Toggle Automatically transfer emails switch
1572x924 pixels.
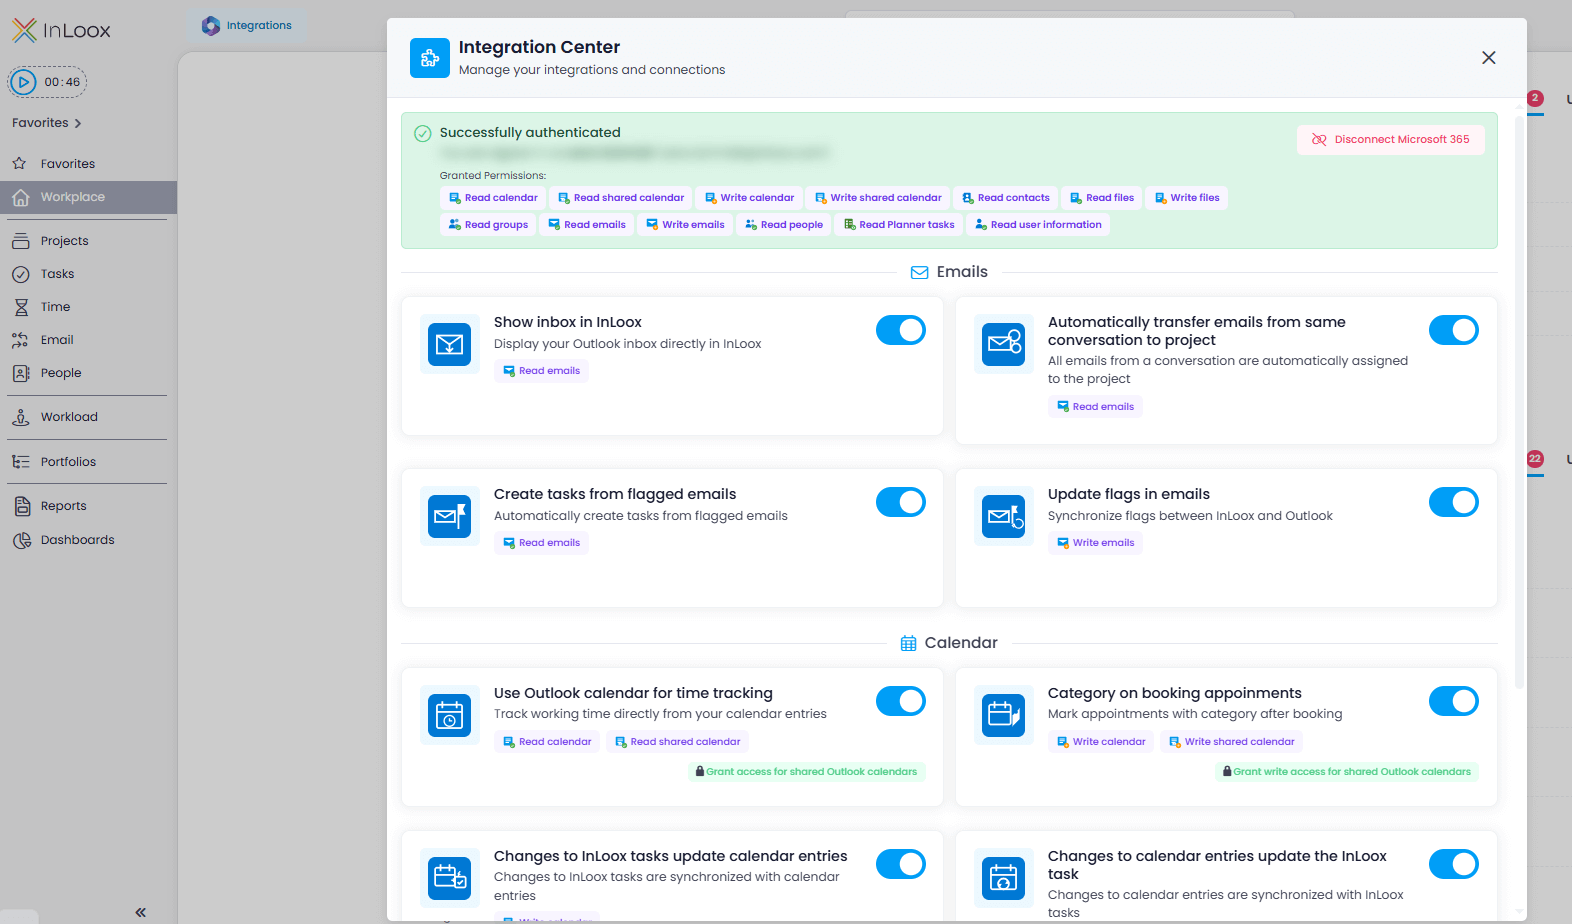pyautogui.click(x=1454, y=330)
